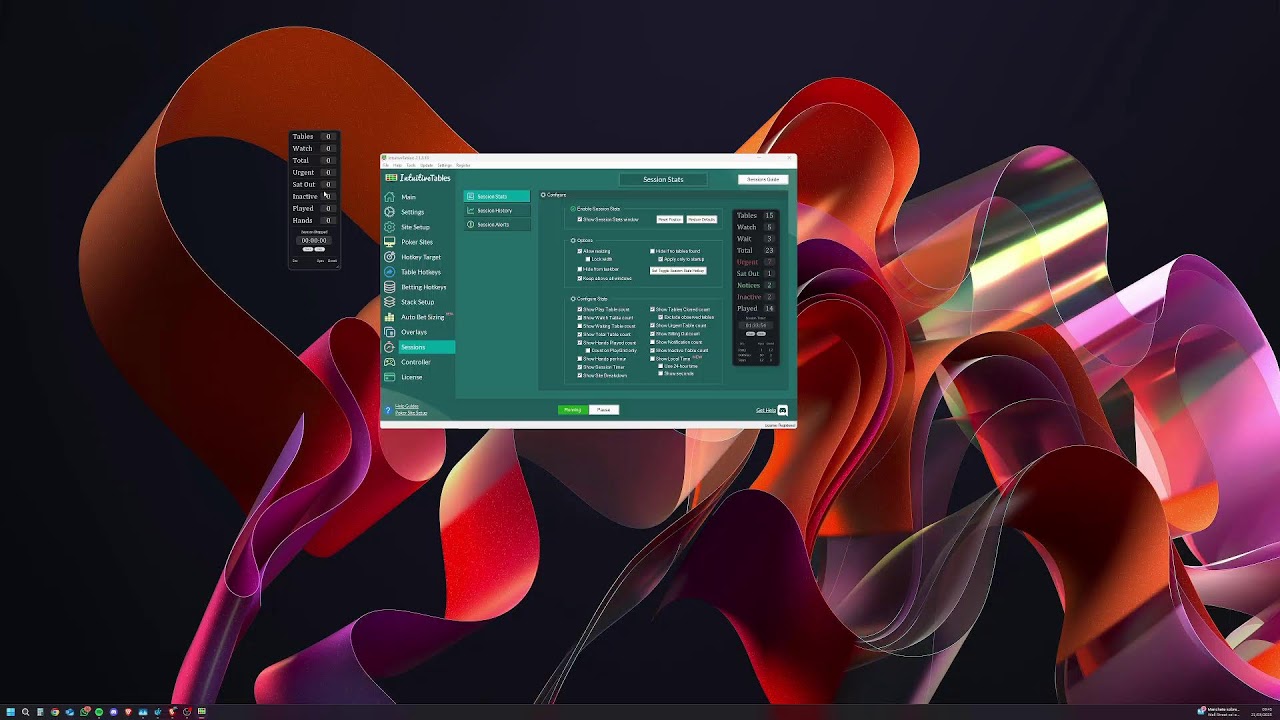Open the Site Setup cog icon
Screen dimensions: 1280x720
389,227
